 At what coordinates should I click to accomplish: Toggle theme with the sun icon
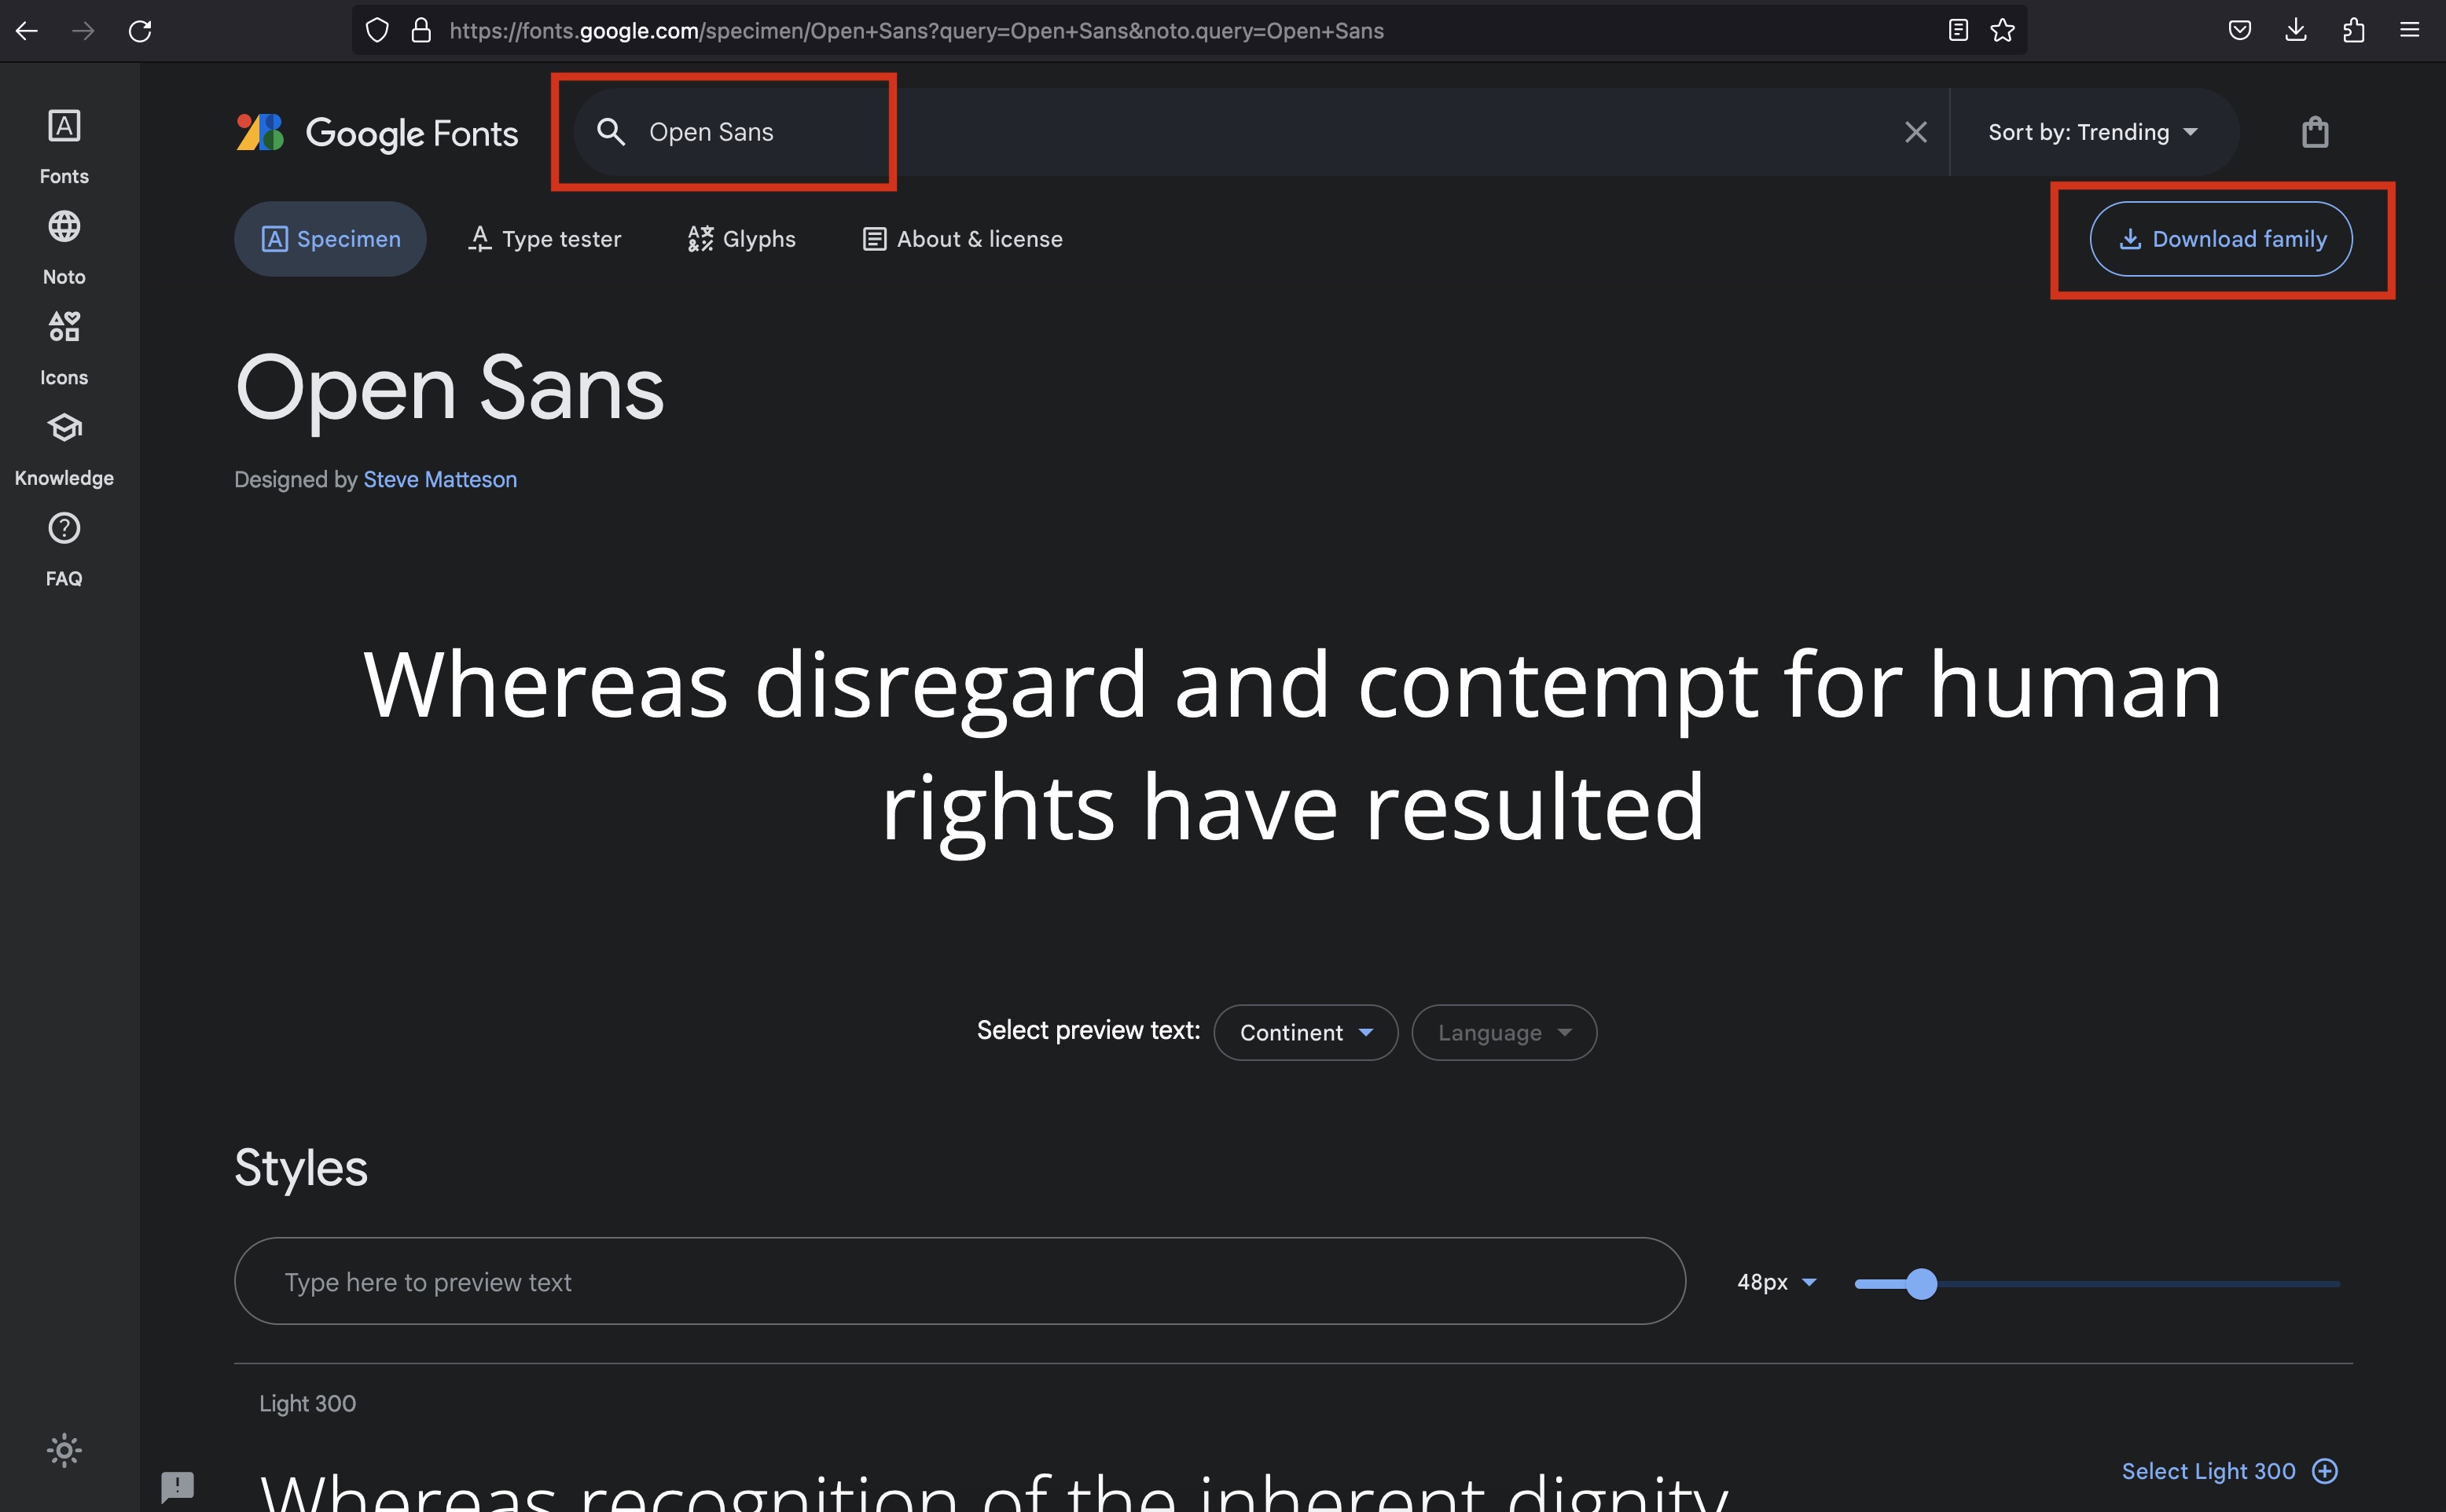point(64,1450)
